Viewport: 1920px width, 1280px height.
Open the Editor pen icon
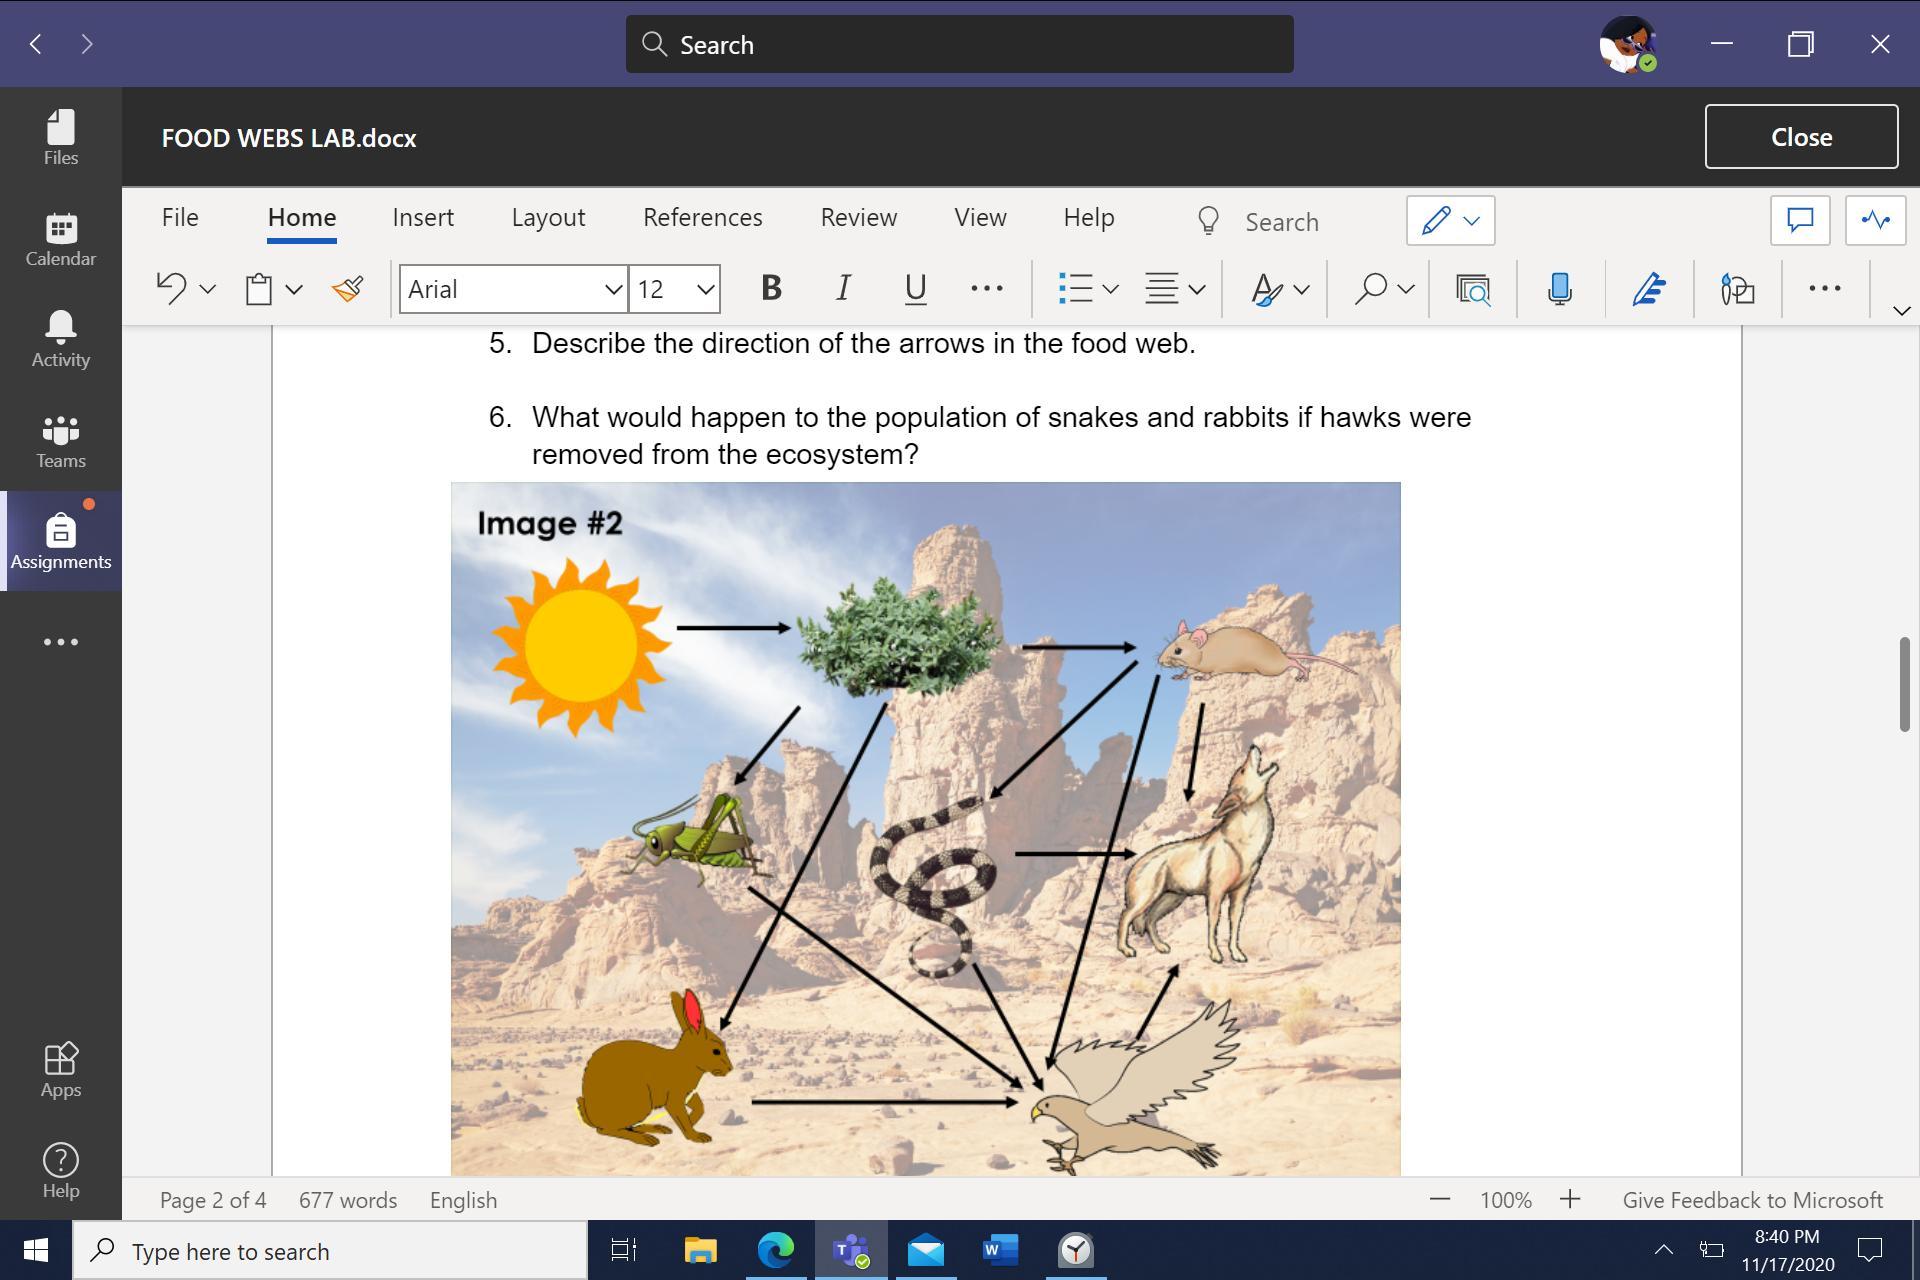pos(1648,289)
